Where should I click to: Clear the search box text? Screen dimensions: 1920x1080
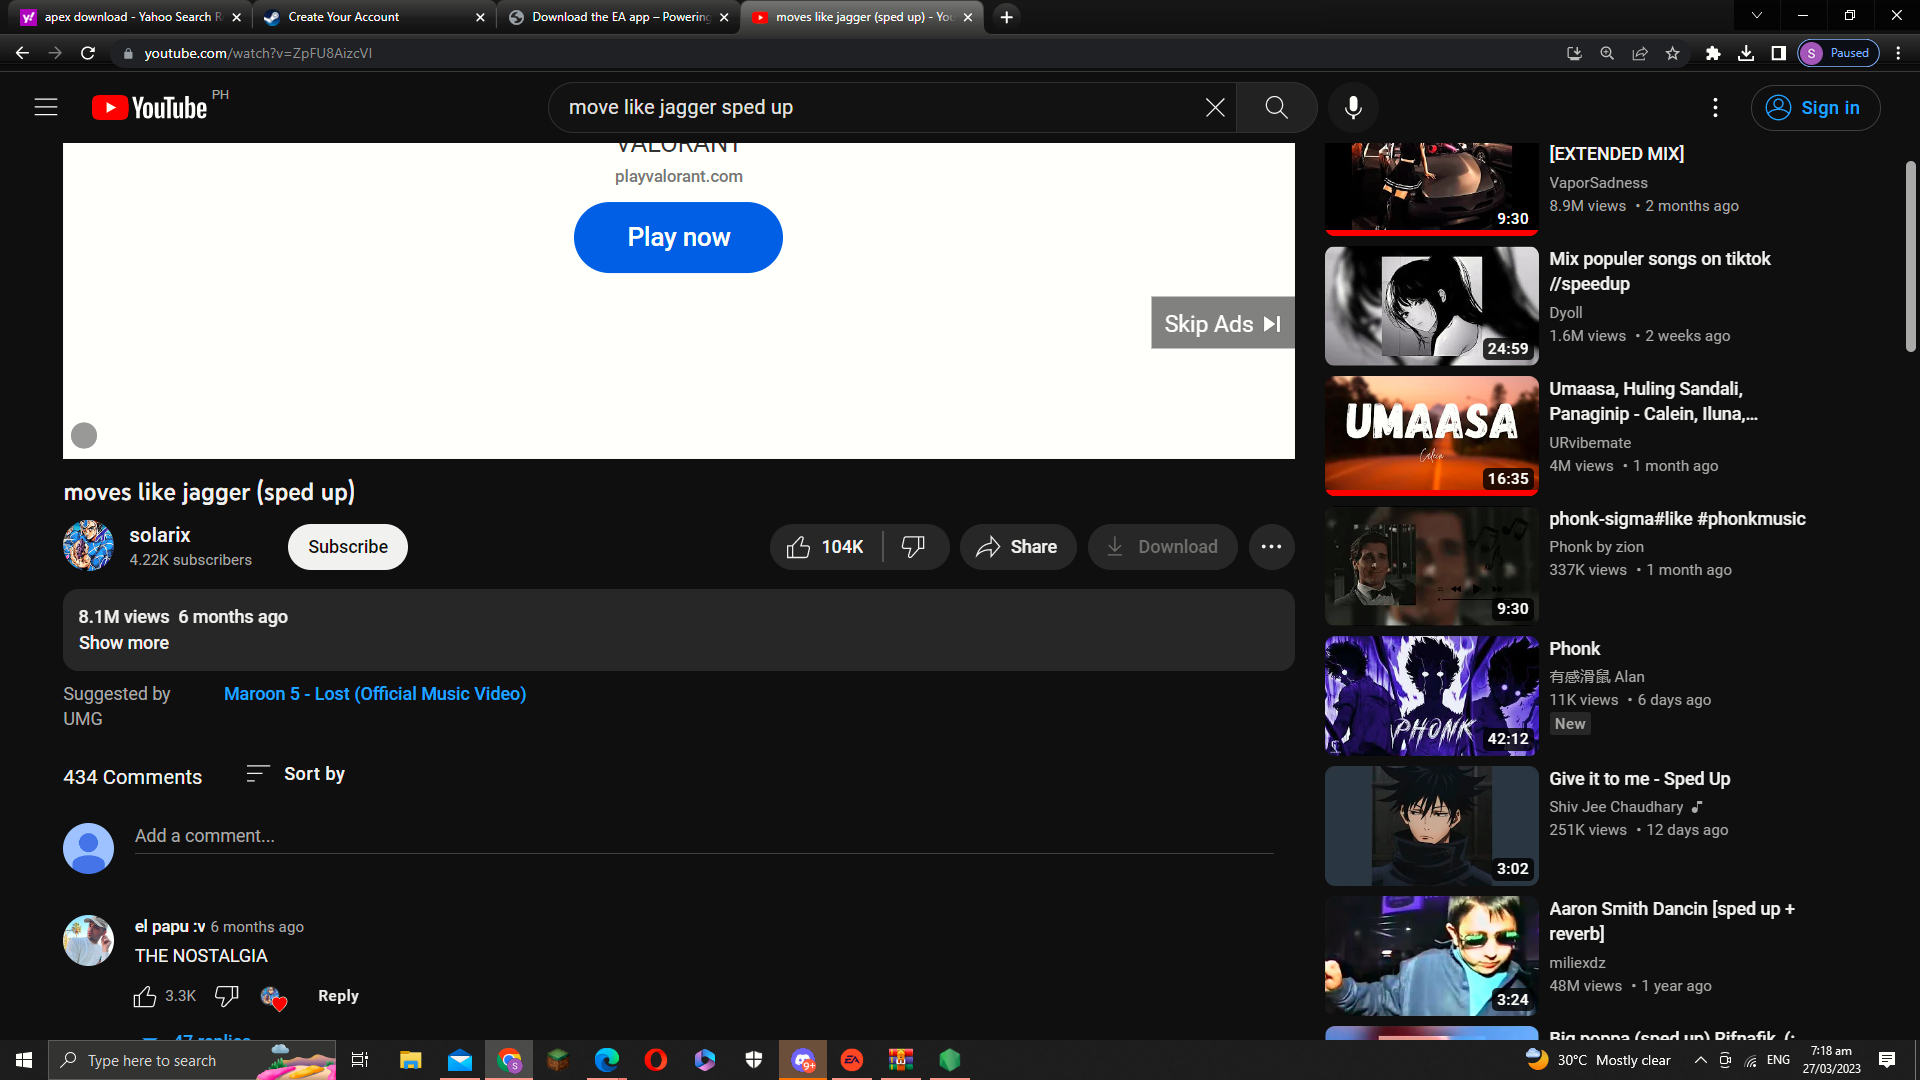[x=1214, y=107]
